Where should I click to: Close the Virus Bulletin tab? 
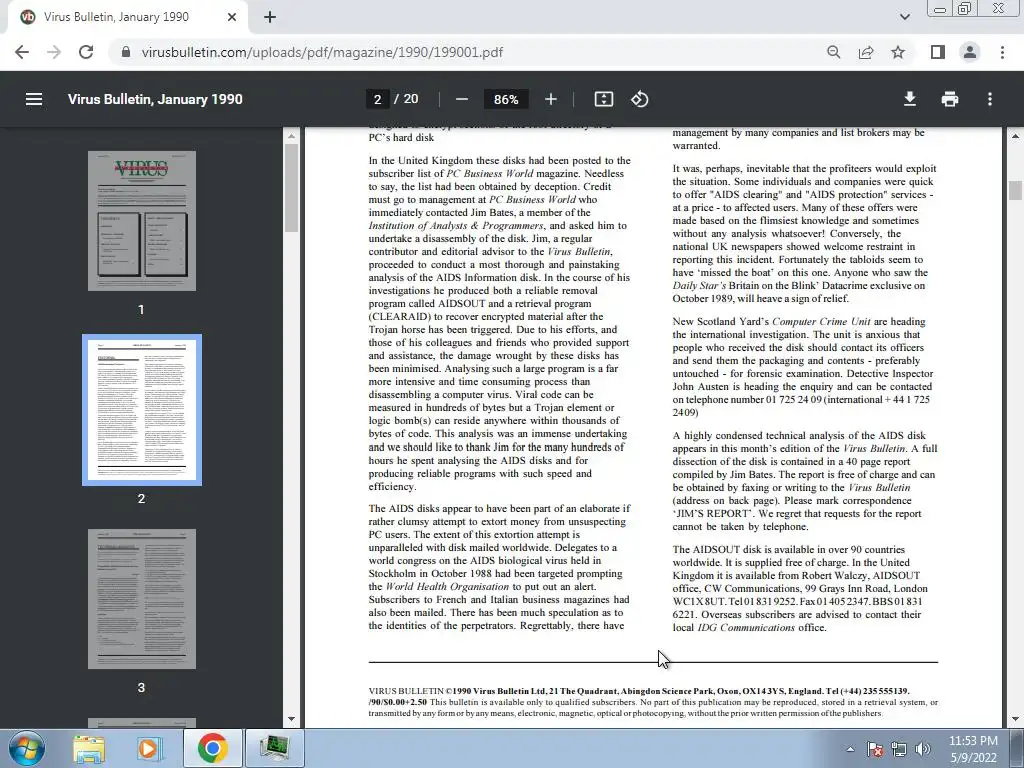pos(232,17)
